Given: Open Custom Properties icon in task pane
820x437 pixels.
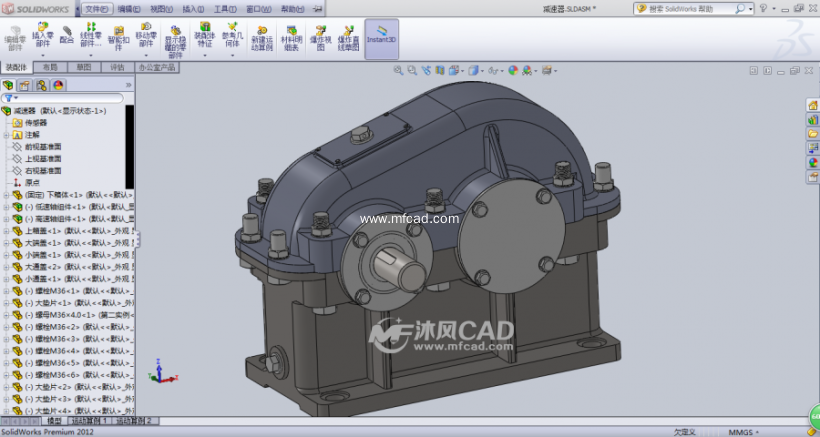Looking at the screenshot, I should (813, 177).
